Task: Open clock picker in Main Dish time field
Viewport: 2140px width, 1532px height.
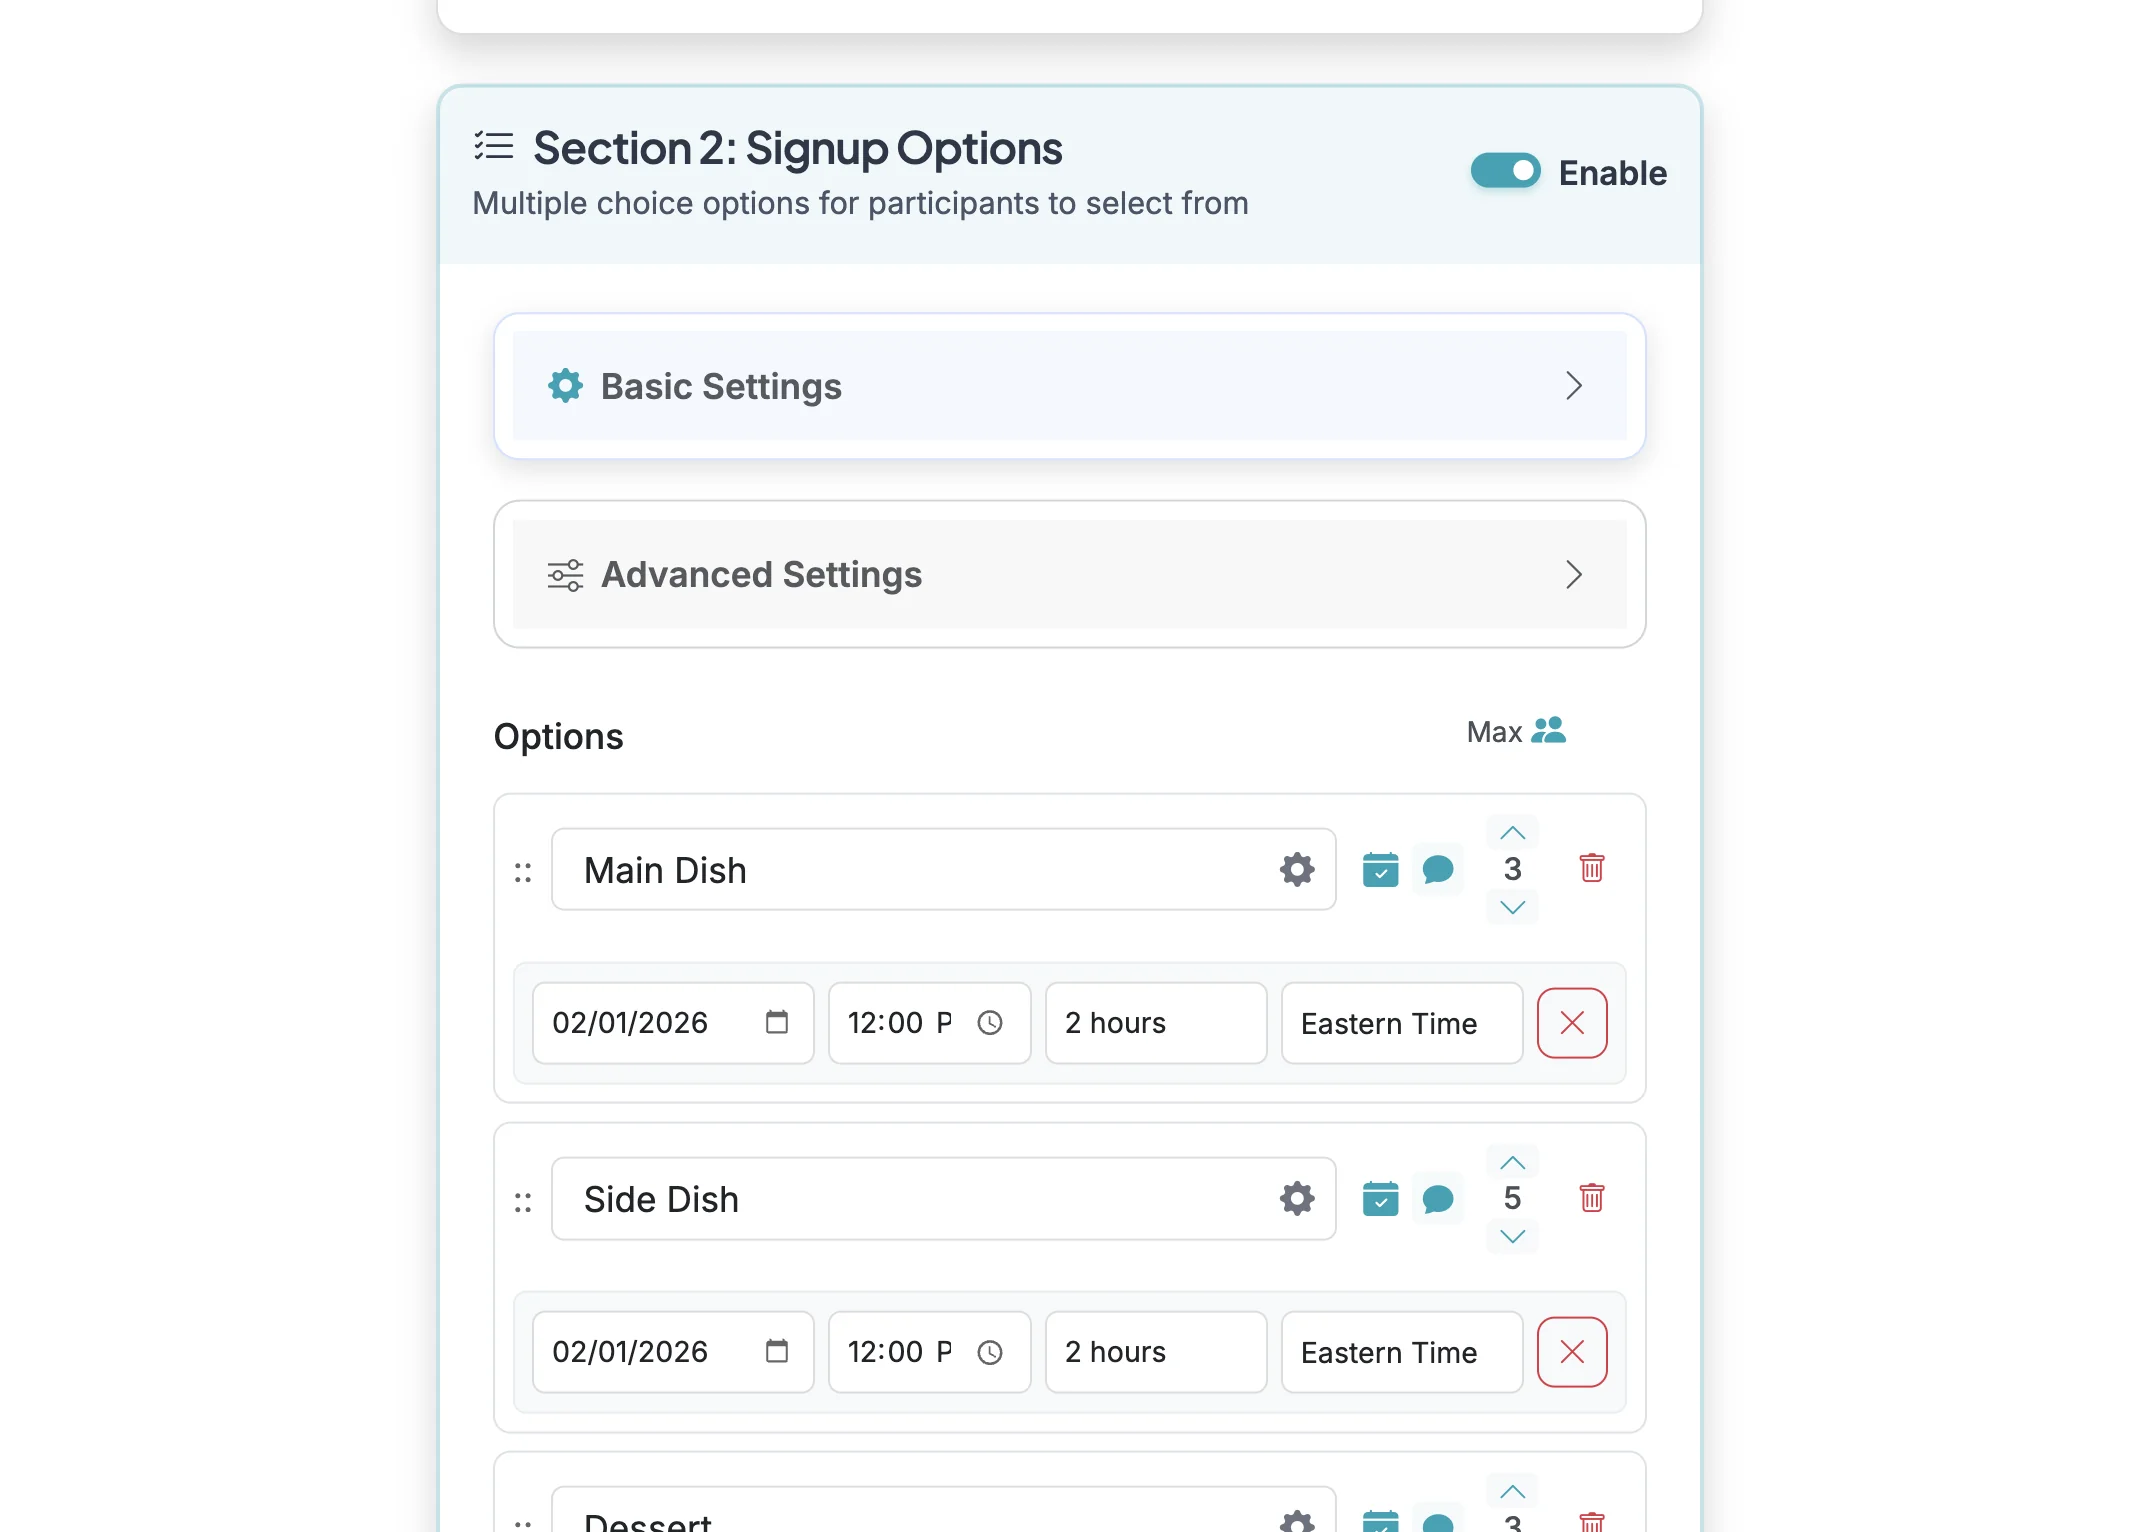Action: (x=990, y=1022)
